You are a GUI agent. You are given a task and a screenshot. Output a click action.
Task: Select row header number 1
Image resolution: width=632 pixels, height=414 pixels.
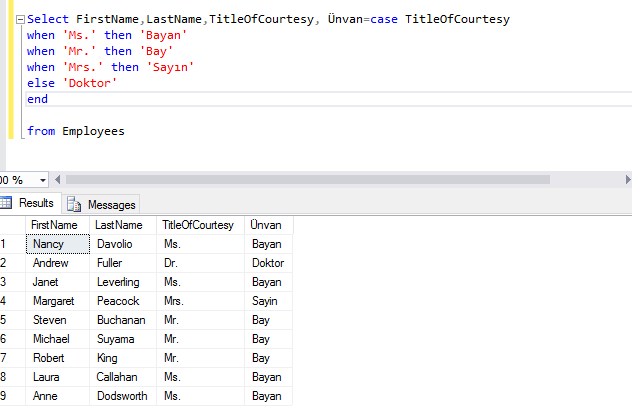click(12, 244)
